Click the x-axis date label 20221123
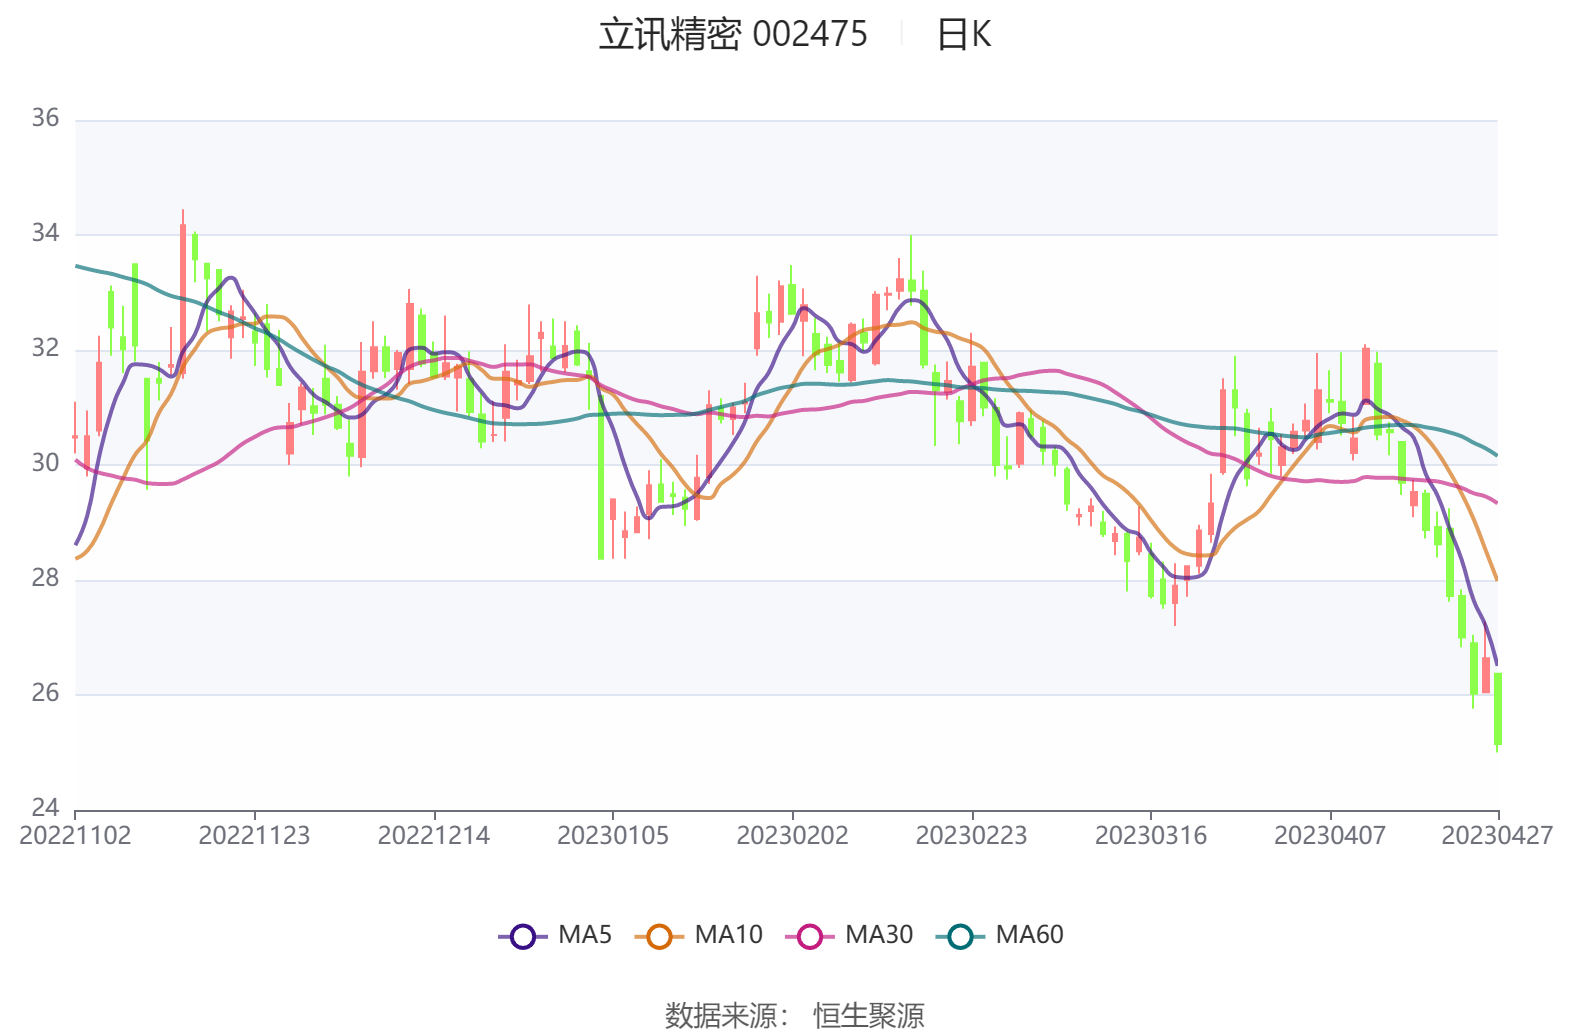The image size is (1590, 1034). 254,835
